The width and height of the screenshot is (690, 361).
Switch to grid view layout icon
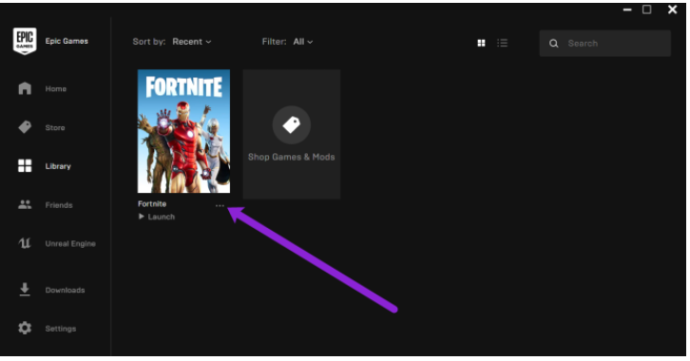click(x=481, y=43)
